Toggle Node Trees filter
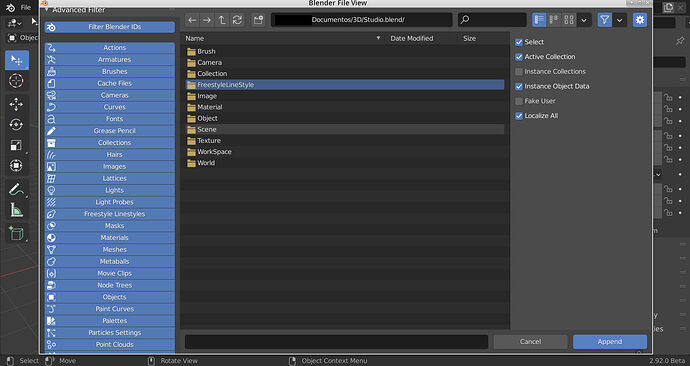Image resolution: width=690 pixels, height=366 pixels. pyautogui.click(x=110, y=285)
